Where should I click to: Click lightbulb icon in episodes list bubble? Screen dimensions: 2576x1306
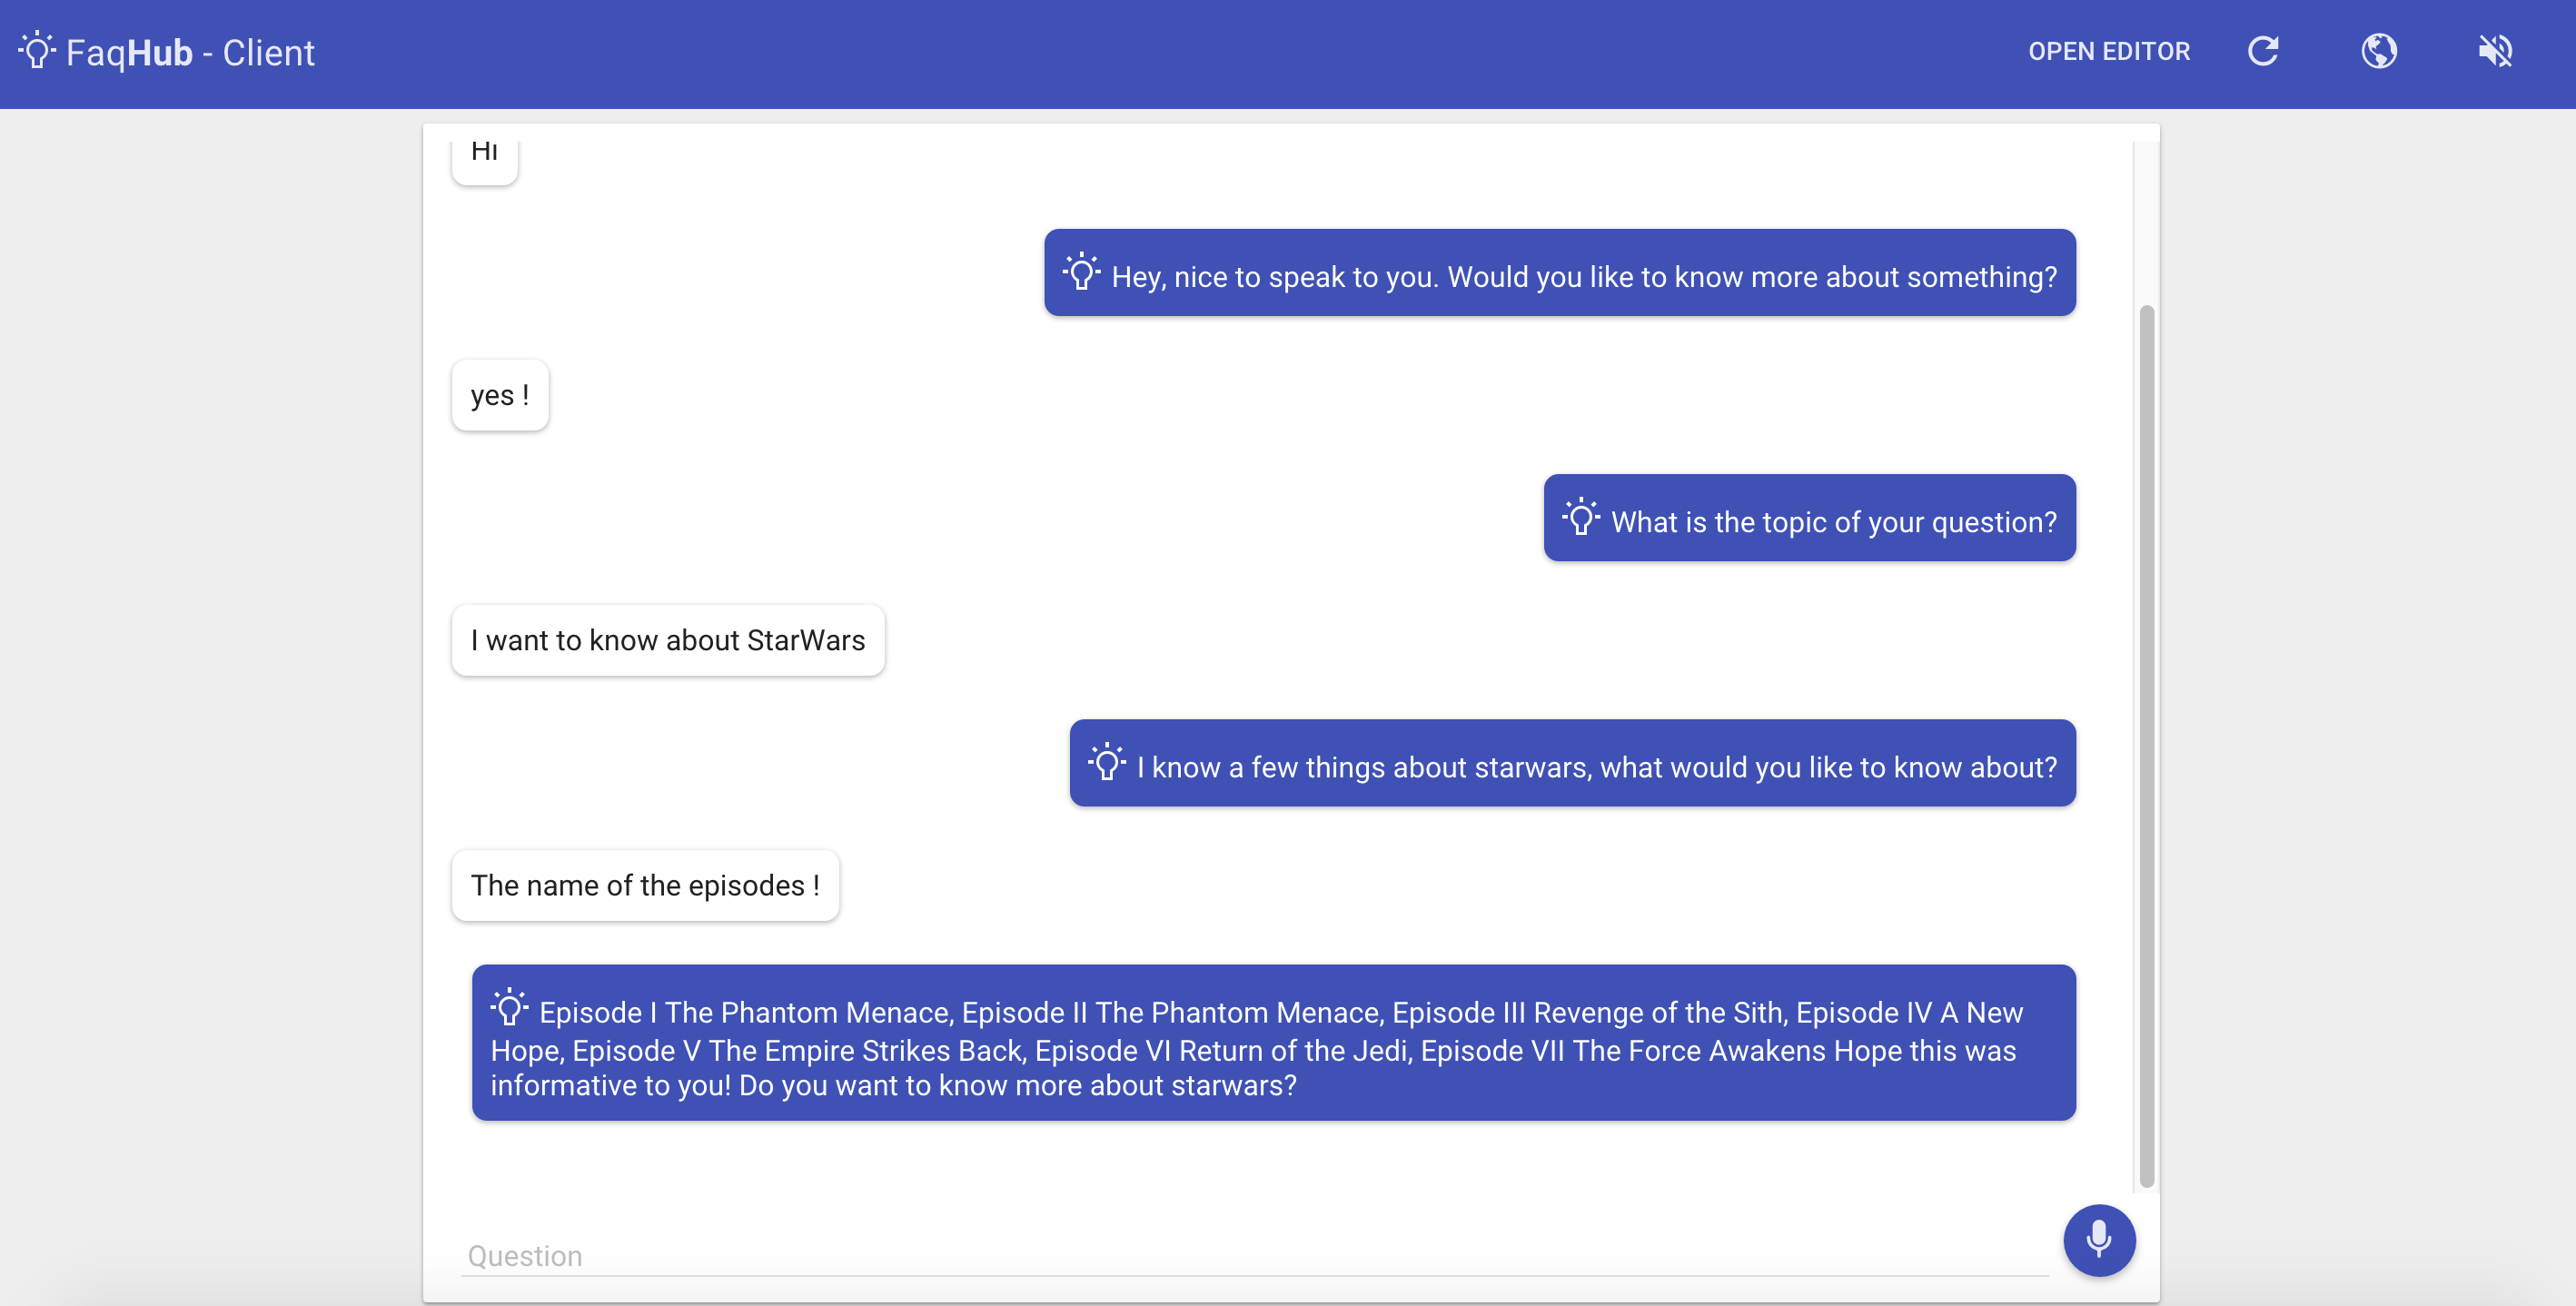509,1007
